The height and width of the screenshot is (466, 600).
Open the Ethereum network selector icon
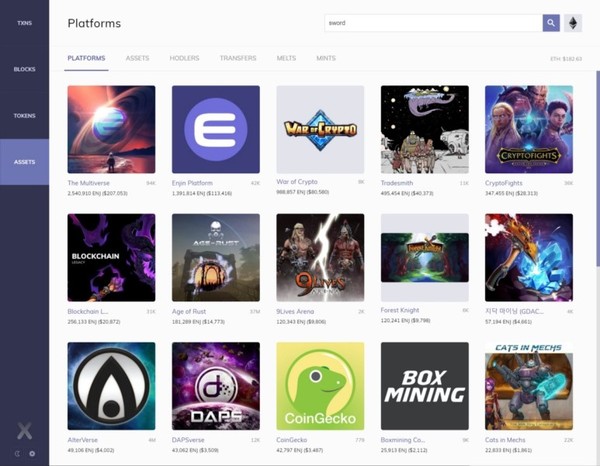(x=573, y=23)
